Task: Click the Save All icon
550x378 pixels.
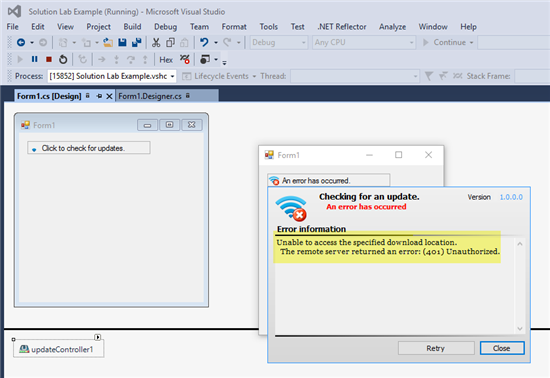Action: [136, 43]
